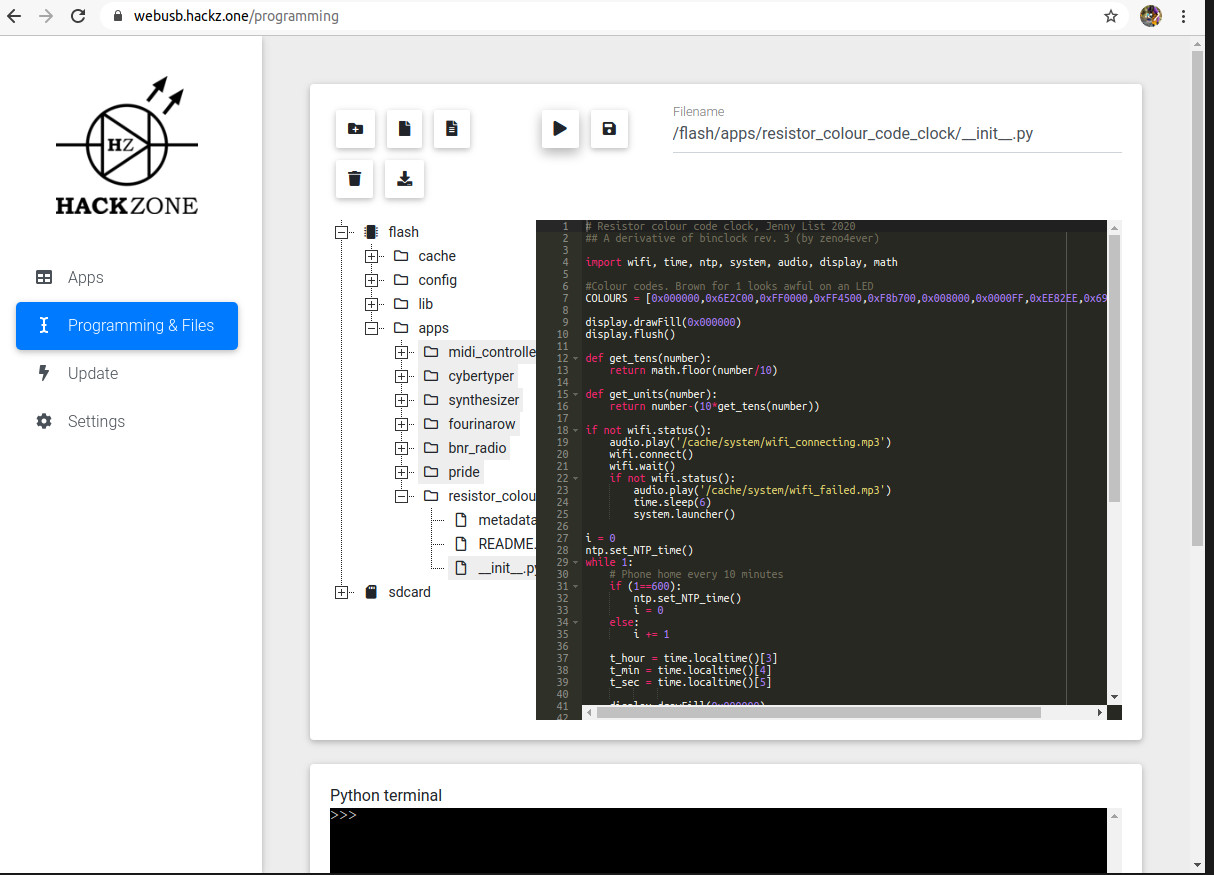Viewport: 1214px width, 875px height.
Task: Click the Filename input field
Action: point(896,133)
